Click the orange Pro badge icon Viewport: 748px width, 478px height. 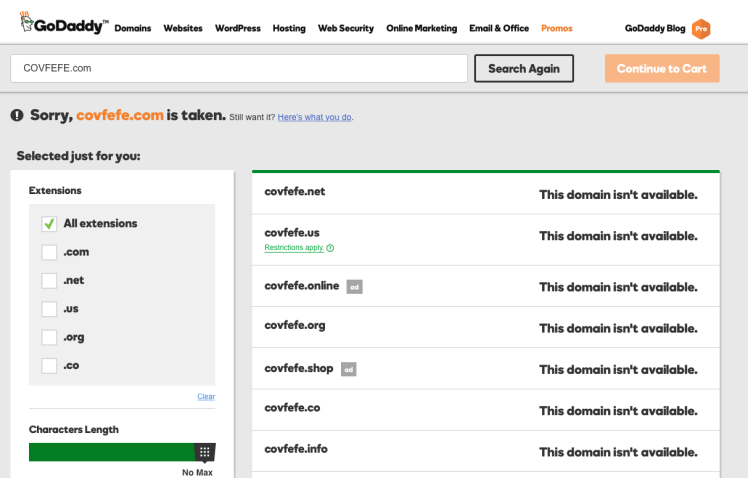tap(701, 28)
